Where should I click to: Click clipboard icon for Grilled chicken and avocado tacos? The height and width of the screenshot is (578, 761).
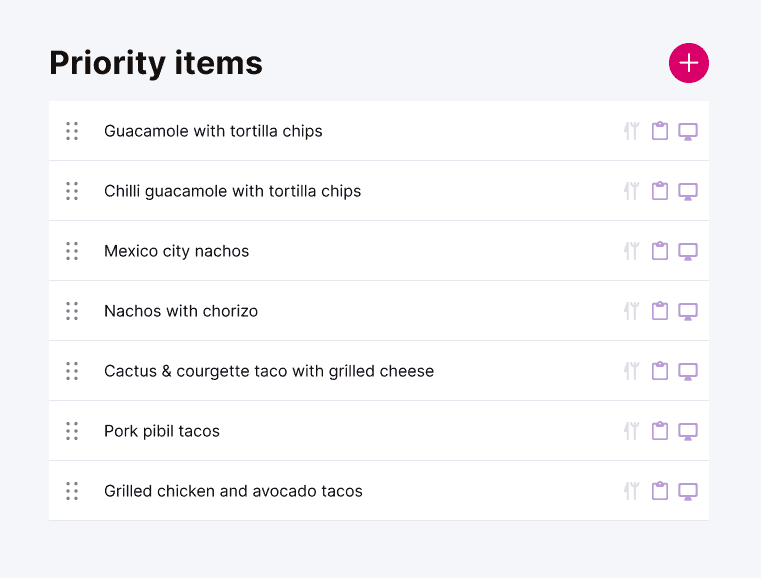pyautogui.click(x=660, y=491)
